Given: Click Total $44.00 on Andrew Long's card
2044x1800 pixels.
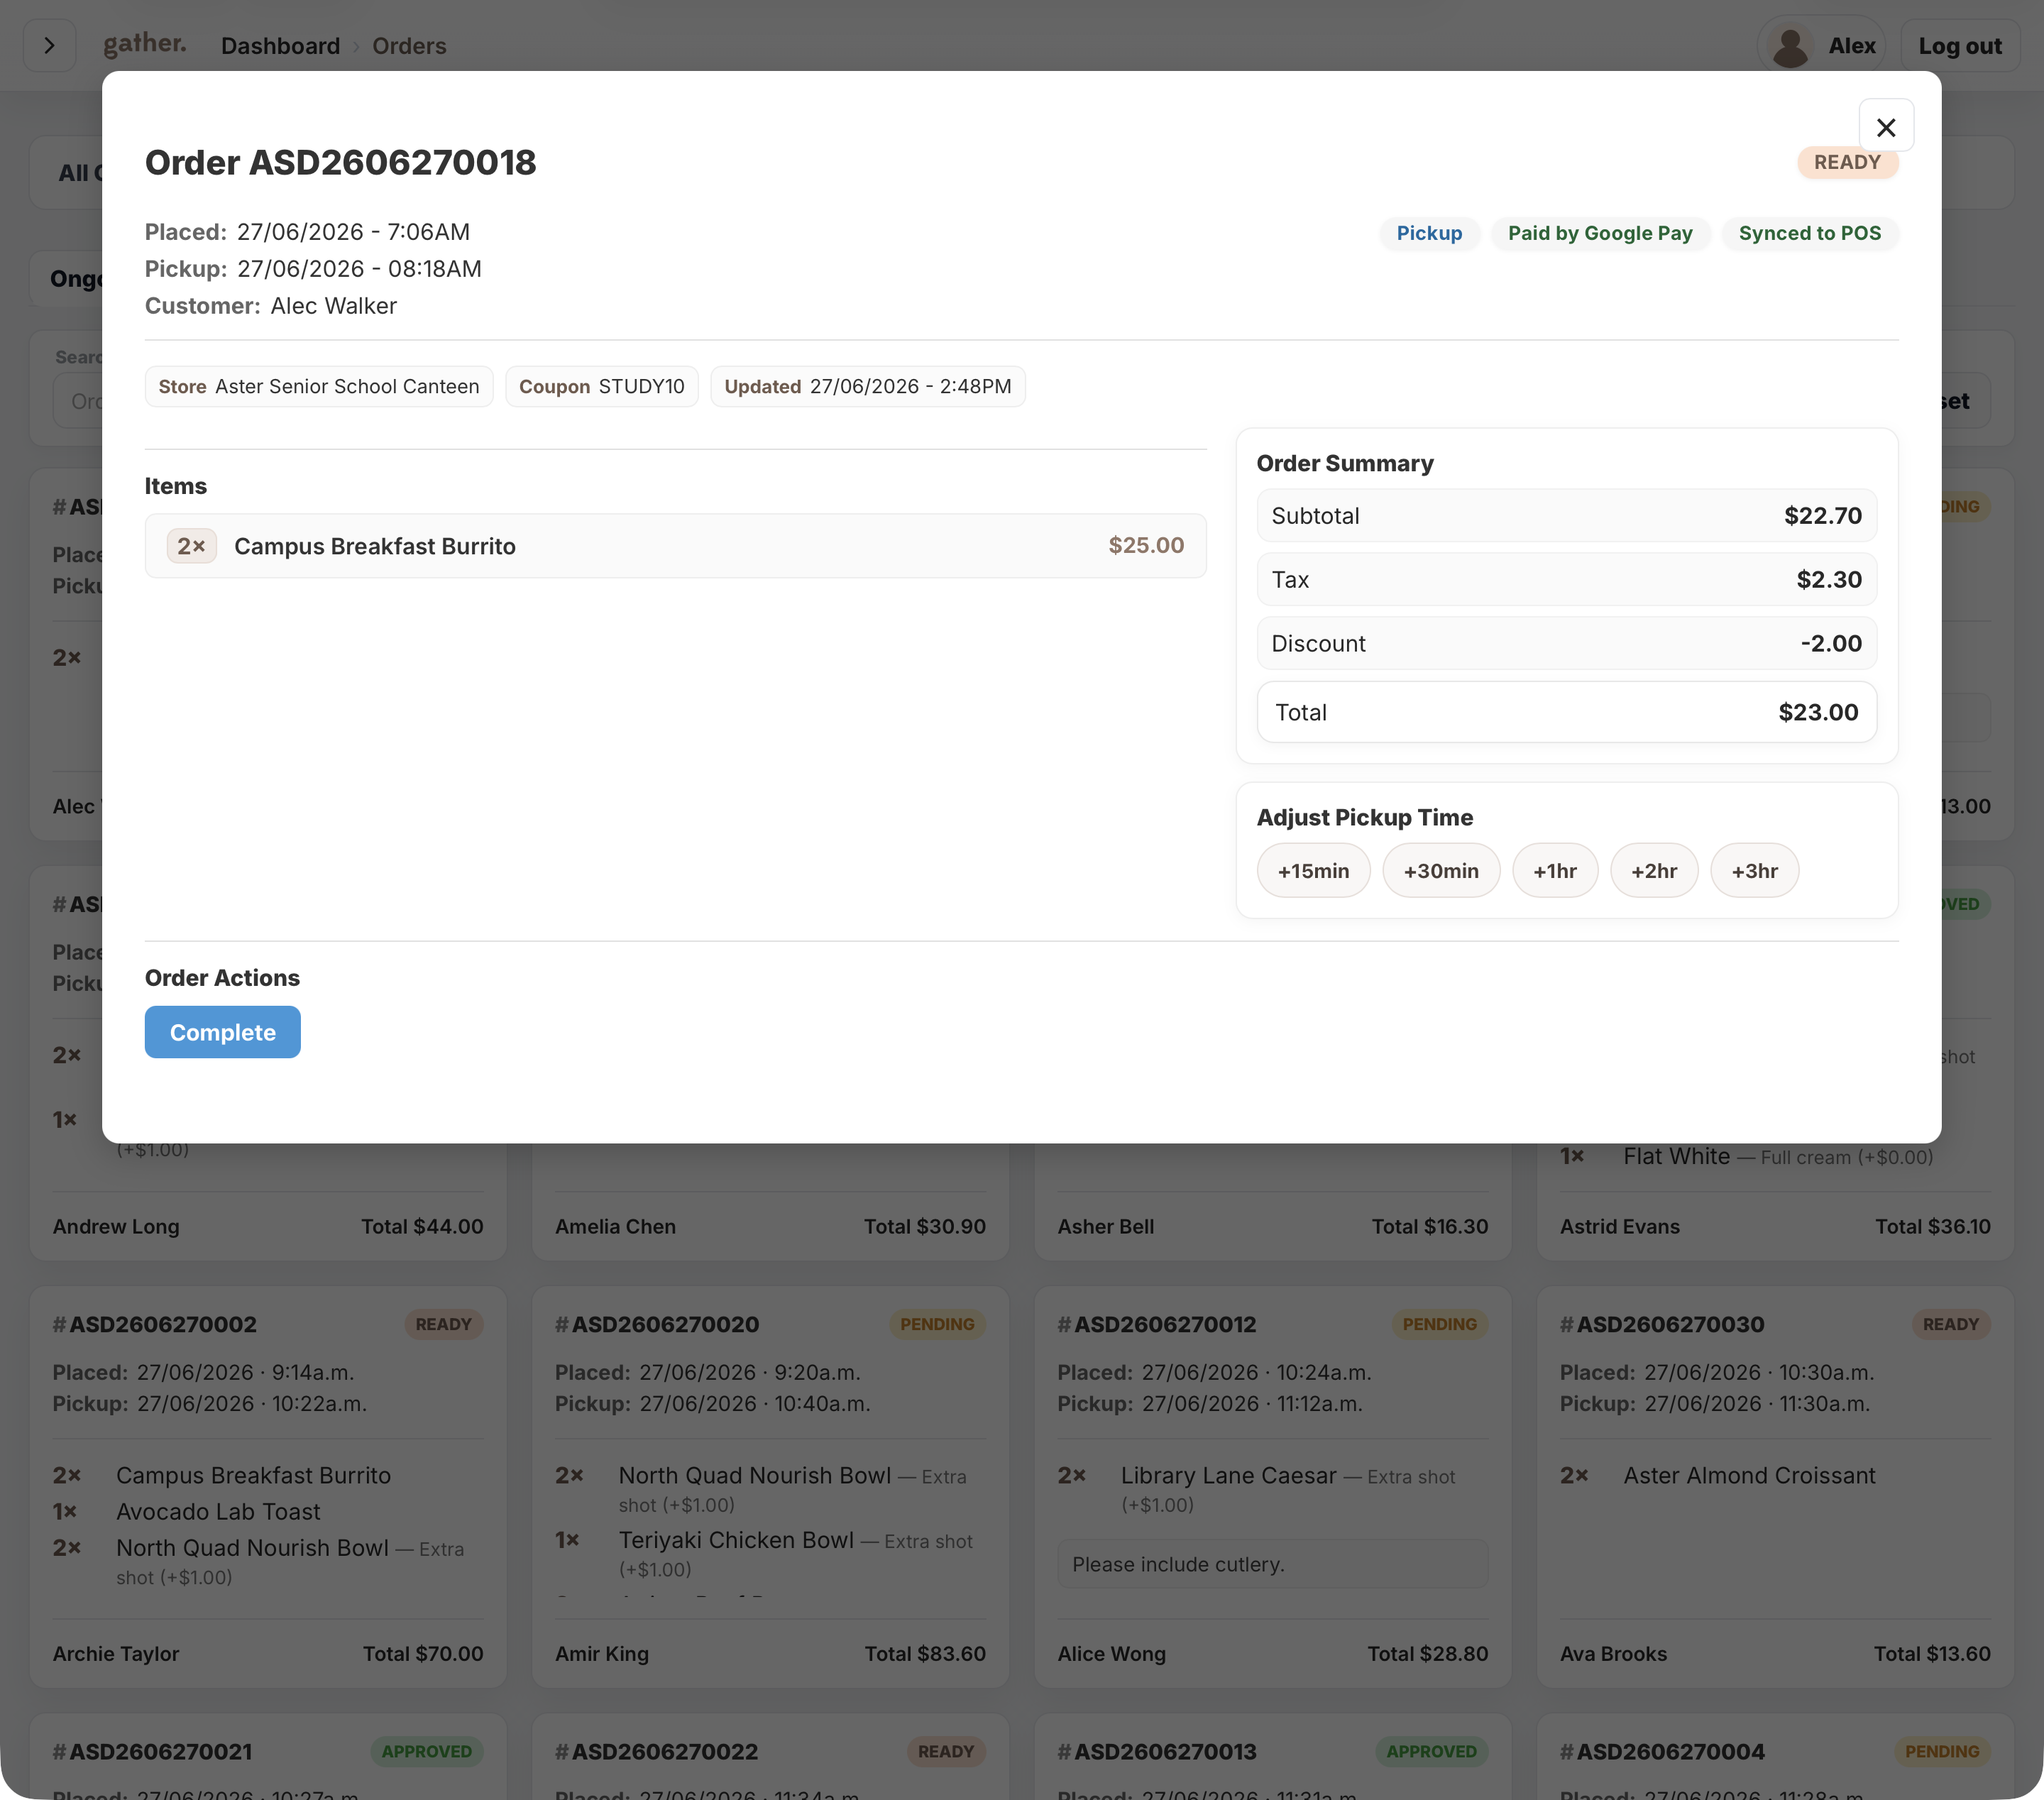Looking at the screenshot, I should point(422,1226).
